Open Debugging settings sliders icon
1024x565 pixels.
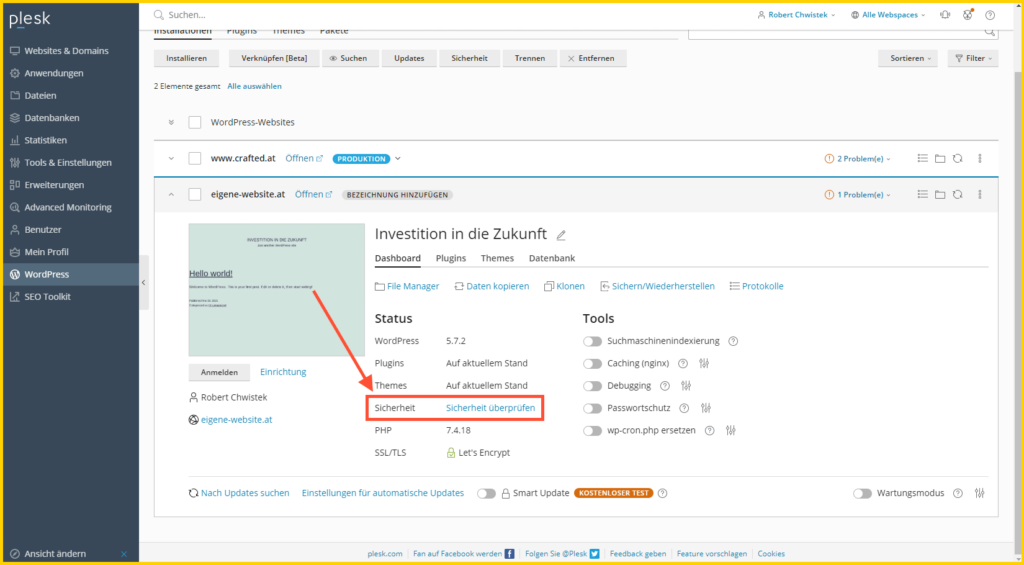pos(686,386)
